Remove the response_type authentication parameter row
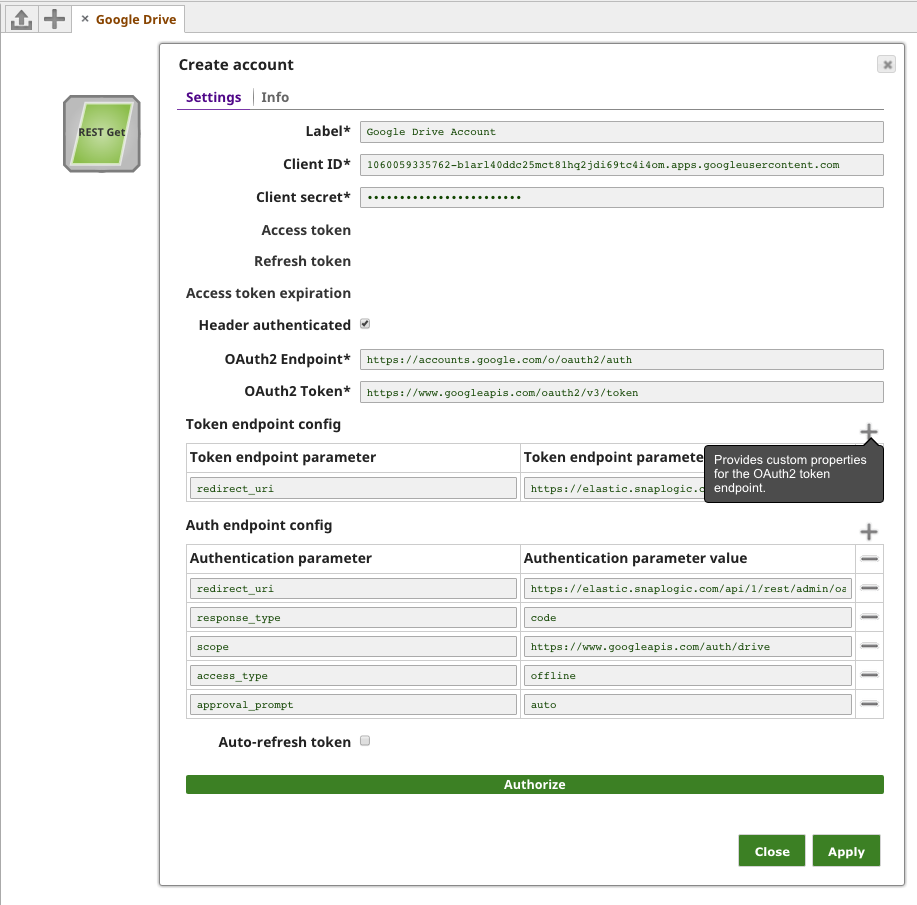 pyautogui.click(x=869, y=617)
